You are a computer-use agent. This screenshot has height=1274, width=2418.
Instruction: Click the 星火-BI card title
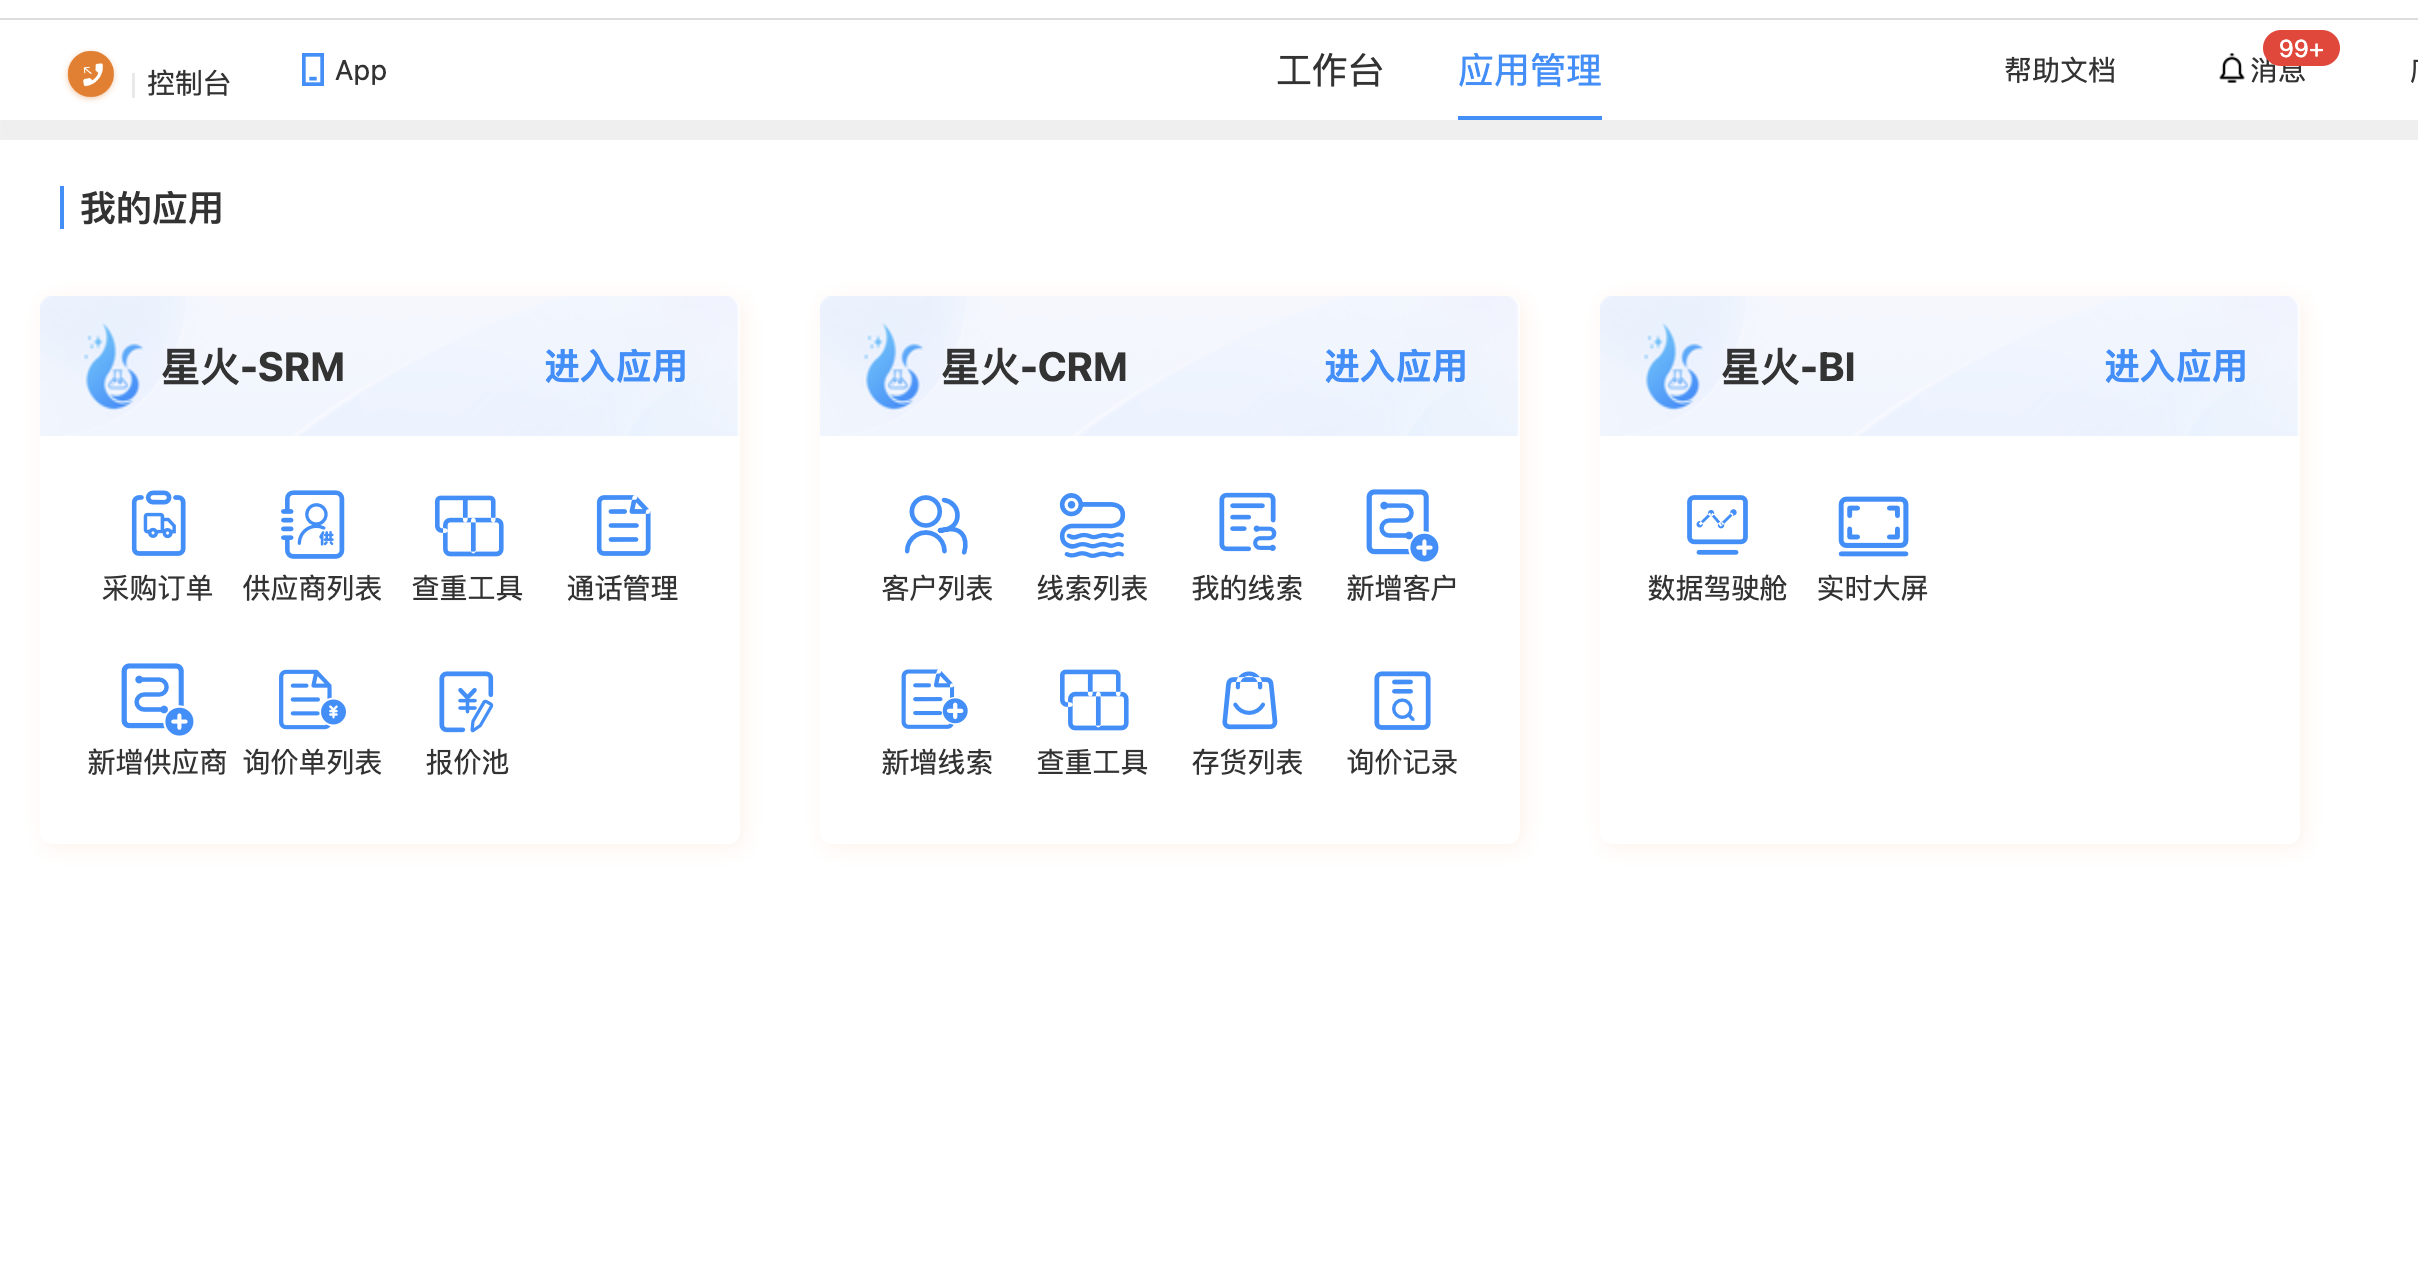1788,367
